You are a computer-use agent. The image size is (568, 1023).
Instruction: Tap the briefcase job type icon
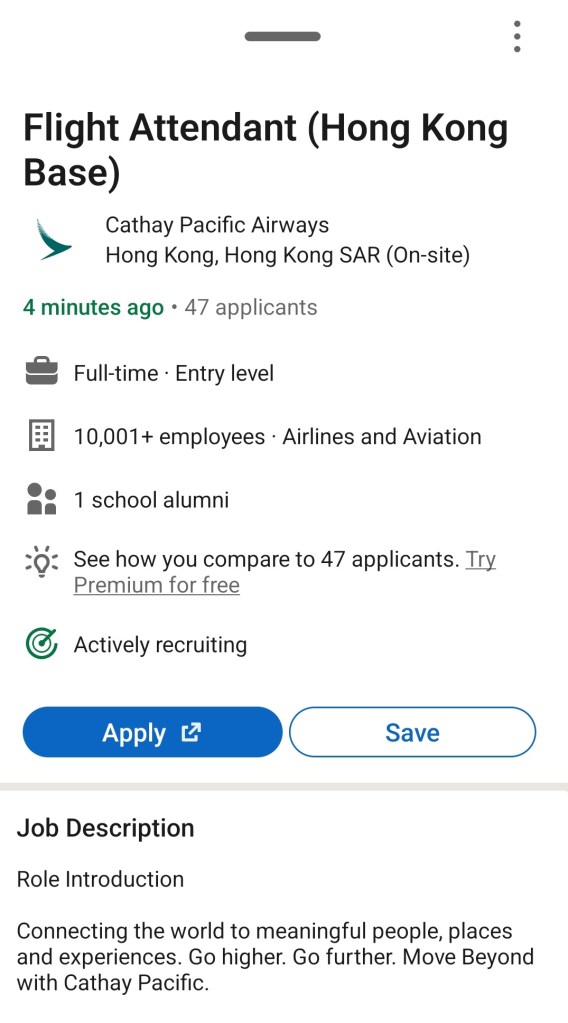point(42,373)
